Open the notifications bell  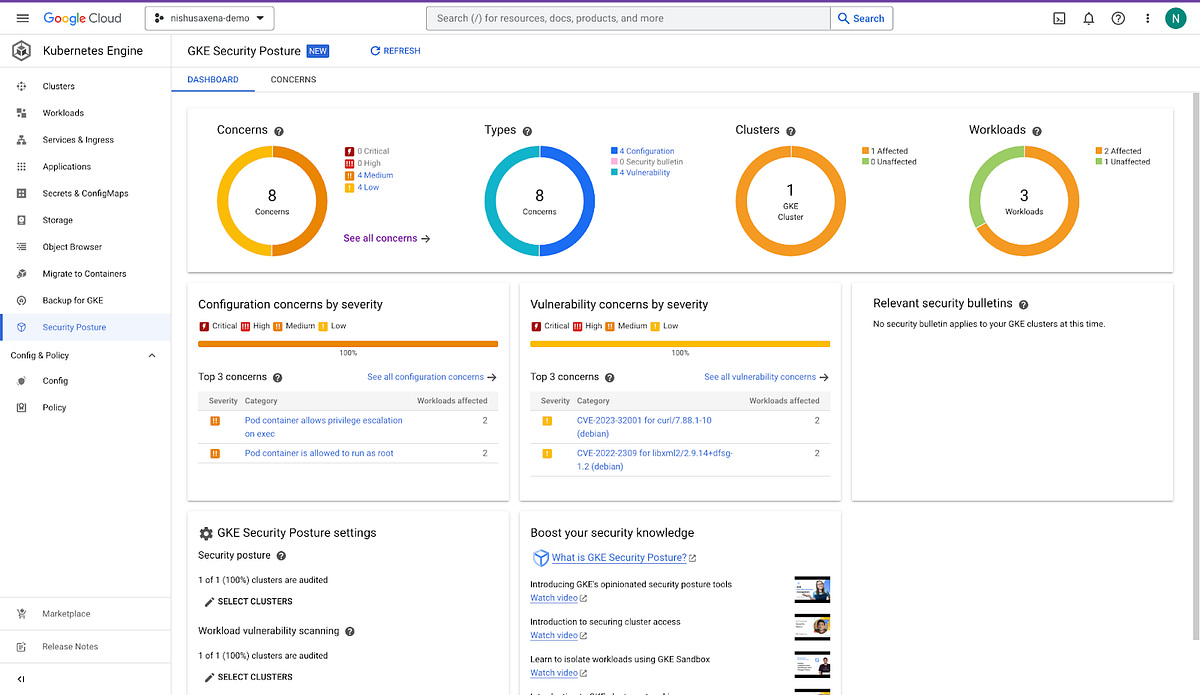point(1089,17)
